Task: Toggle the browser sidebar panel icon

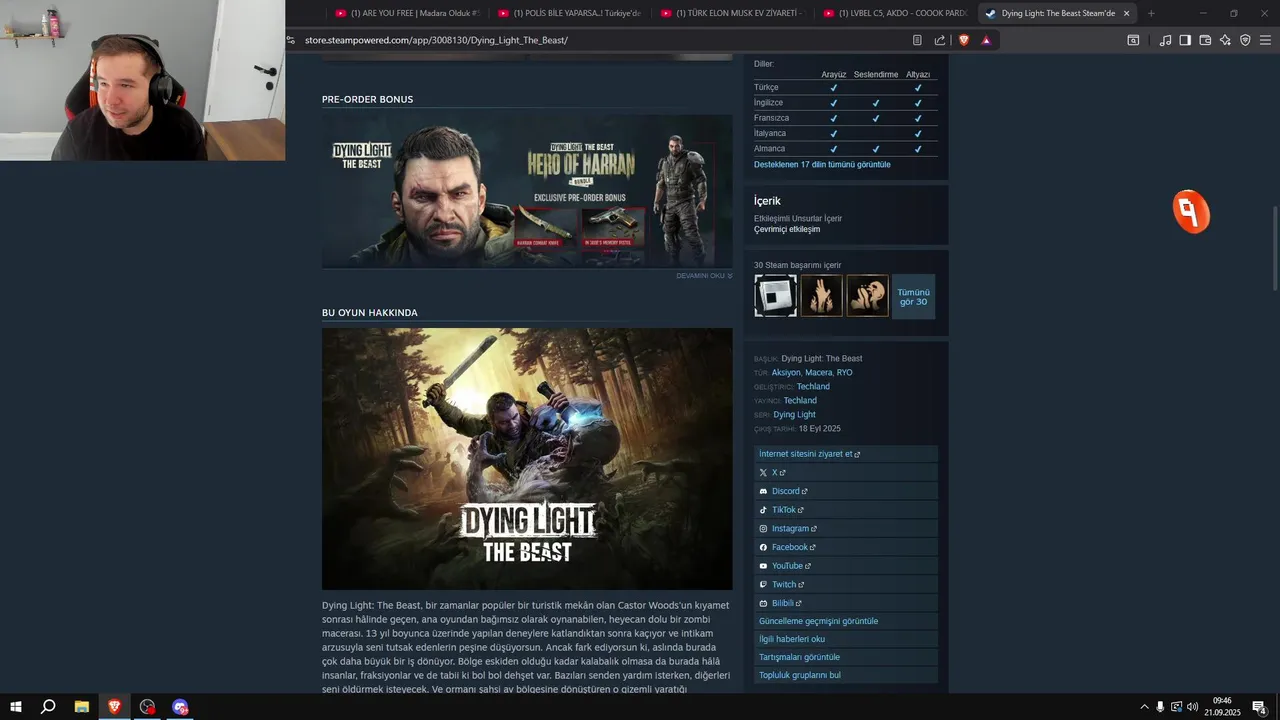Action: tap(1185, 40)
